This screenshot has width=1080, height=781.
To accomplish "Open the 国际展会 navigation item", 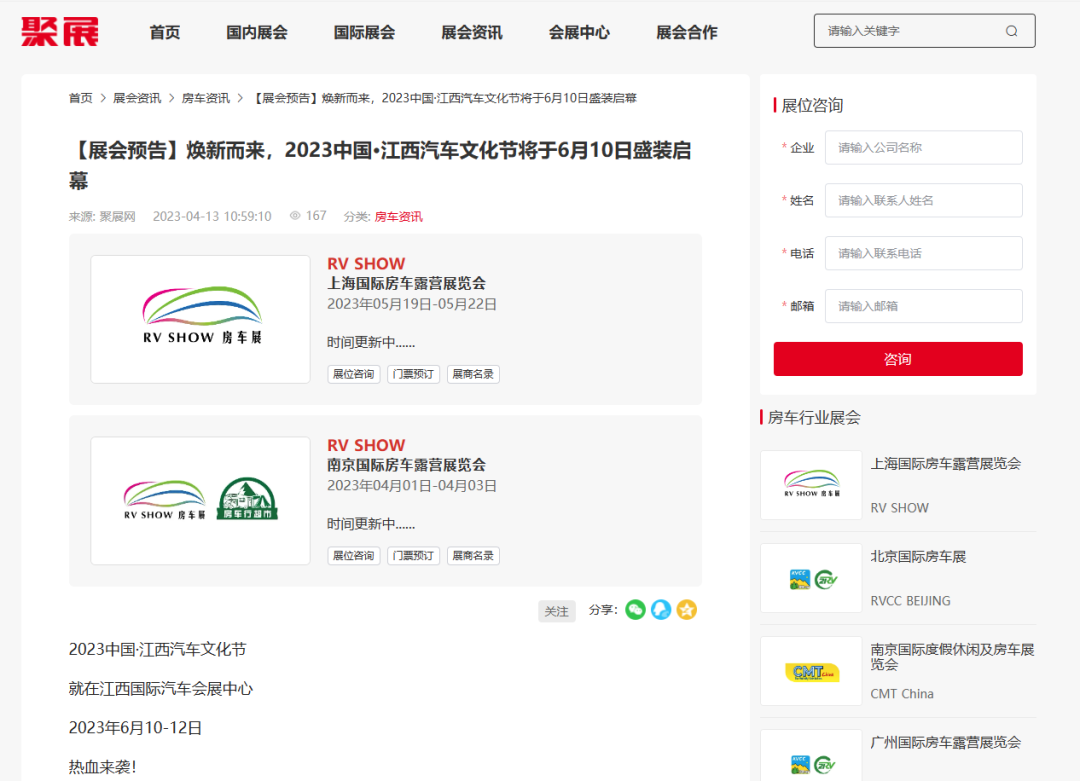I will (x=364, y=32).
